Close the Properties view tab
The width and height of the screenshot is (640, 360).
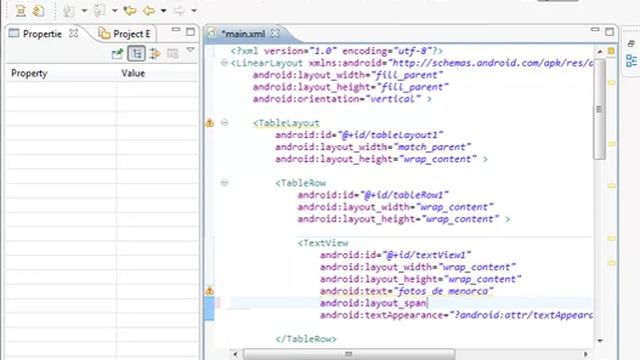73,33
